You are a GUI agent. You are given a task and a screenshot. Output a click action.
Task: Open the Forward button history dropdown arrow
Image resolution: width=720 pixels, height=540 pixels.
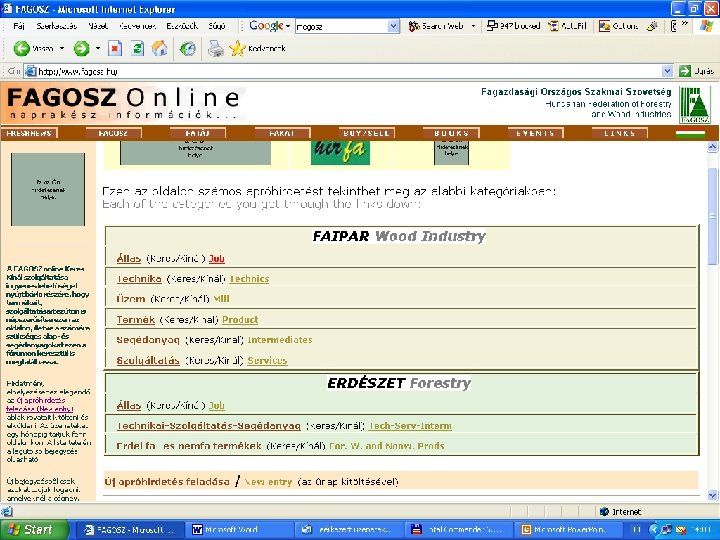click(97, 48)
